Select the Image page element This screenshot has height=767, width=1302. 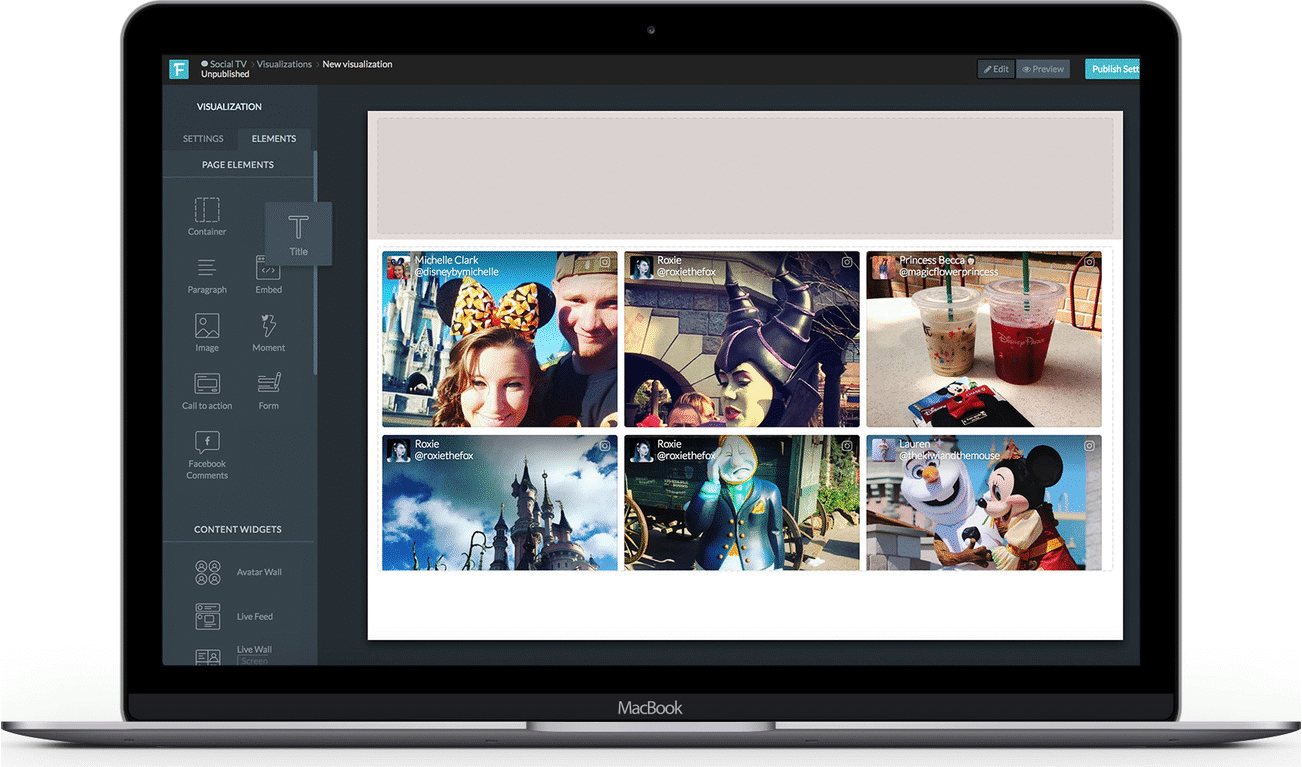[x=207, y=333]
